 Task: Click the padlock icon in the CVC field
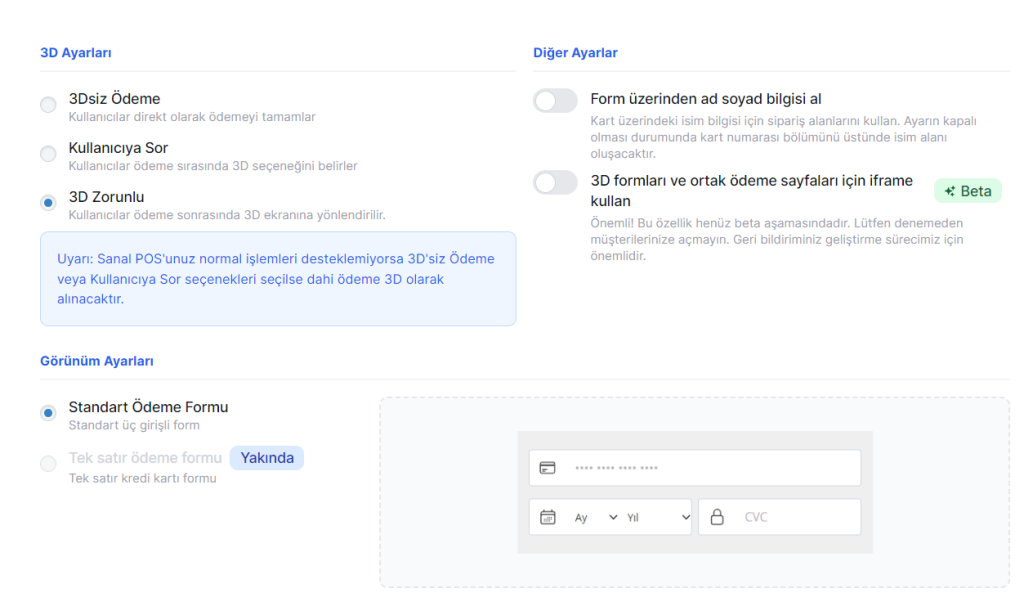pyautogui.click(x=716, y=517)
